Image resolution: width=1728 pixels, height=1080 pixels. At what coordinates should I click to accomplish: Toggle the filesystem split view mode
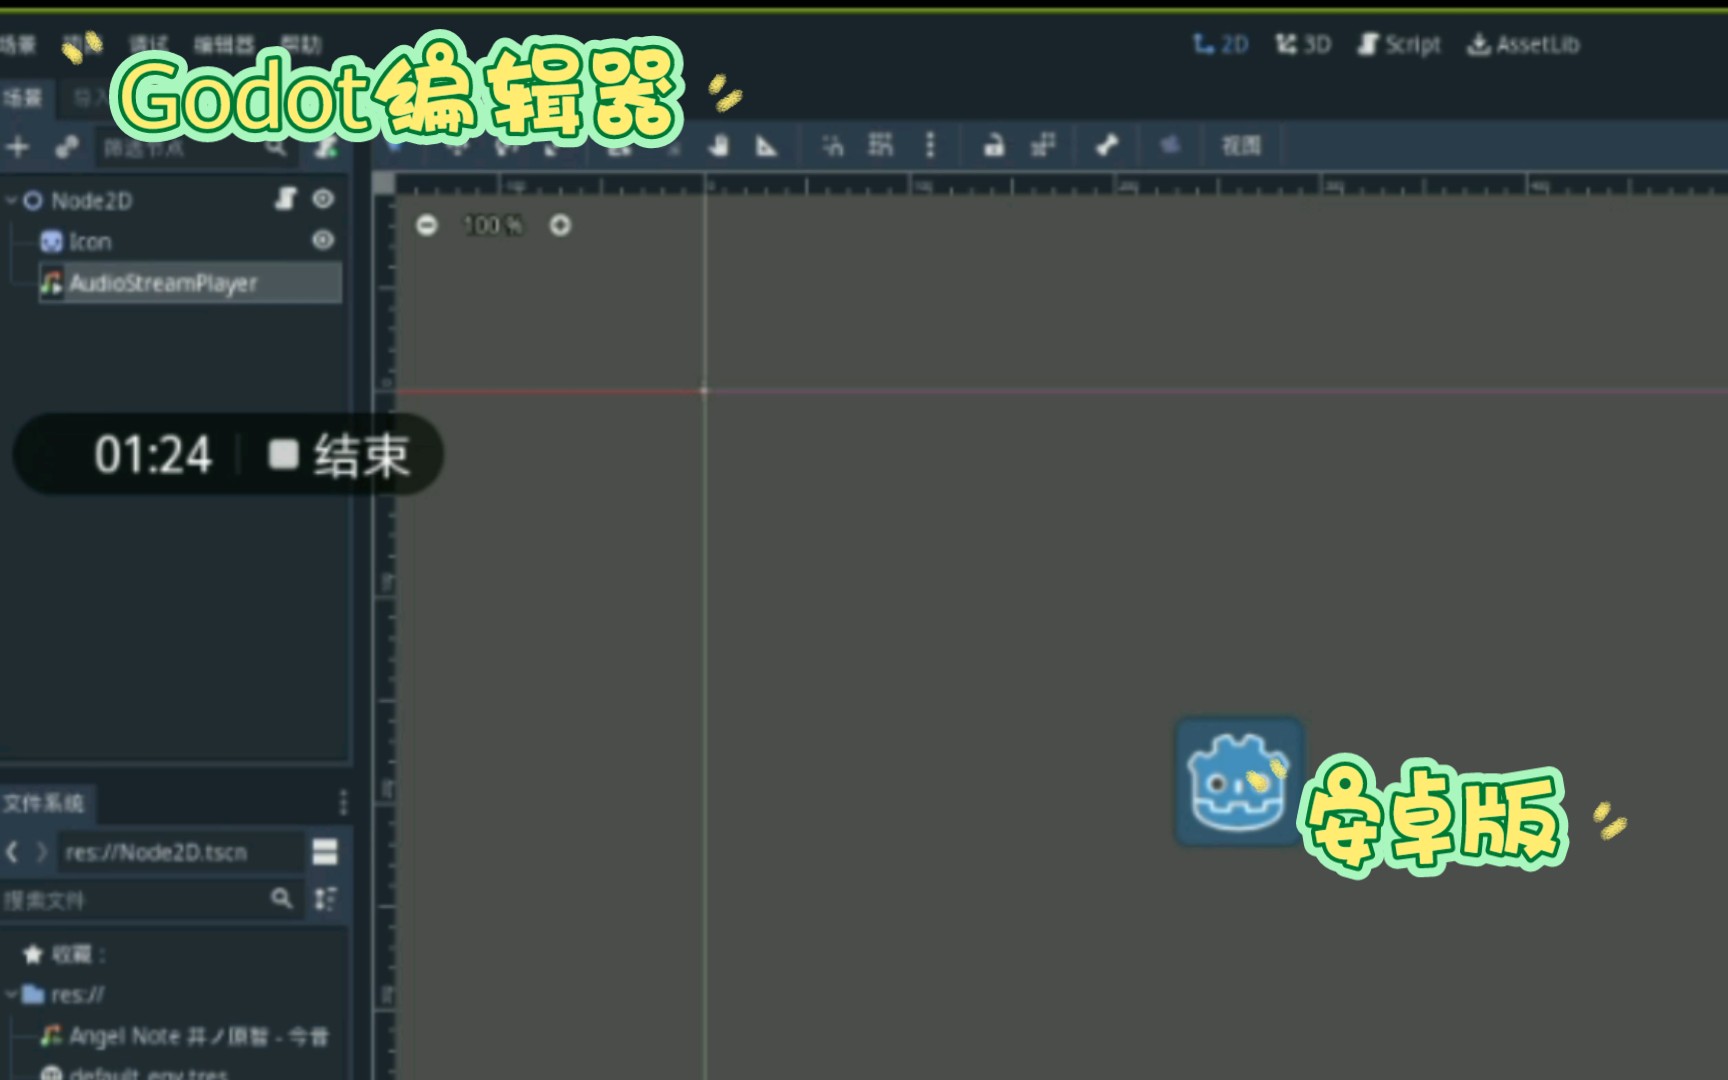325,852
